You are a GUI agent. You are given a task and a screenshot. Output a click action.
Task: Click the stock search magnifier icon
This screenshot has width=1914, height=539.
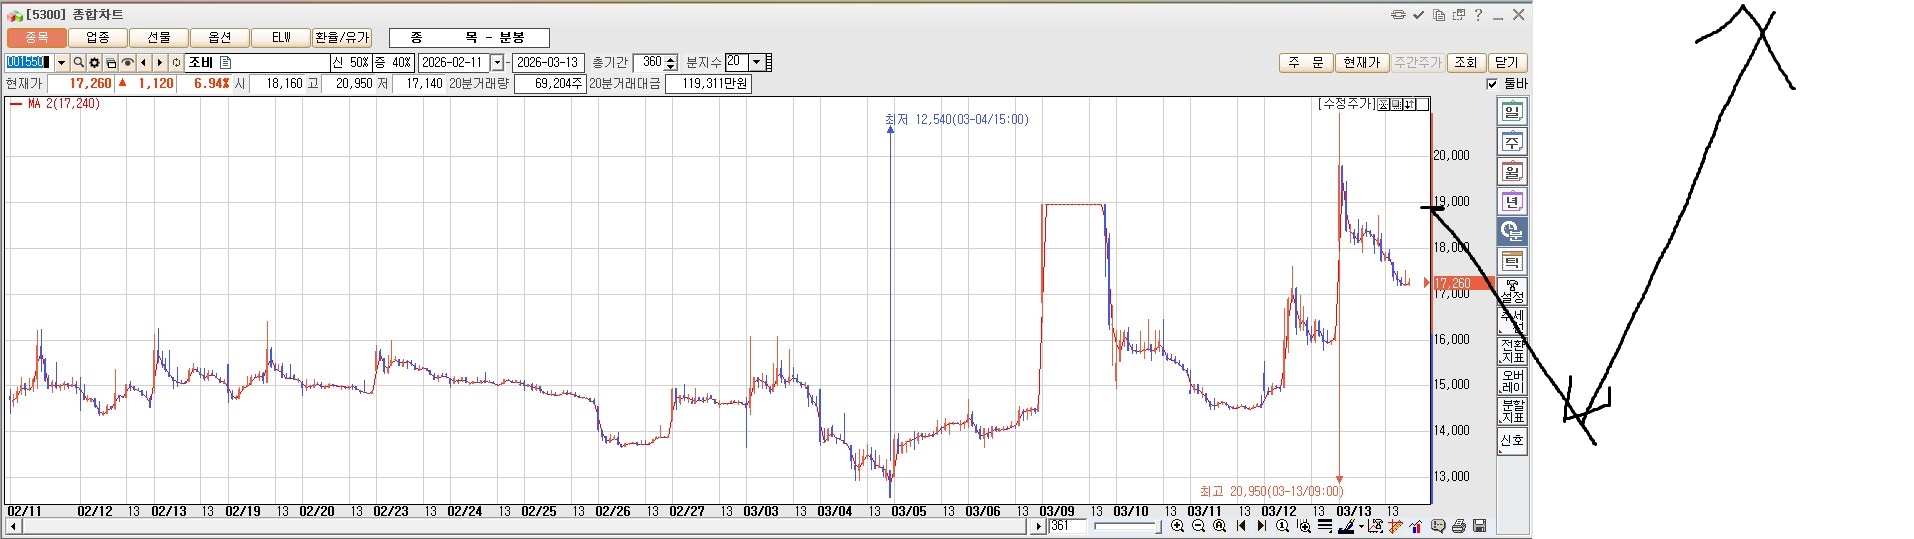(x=78, y=62)
